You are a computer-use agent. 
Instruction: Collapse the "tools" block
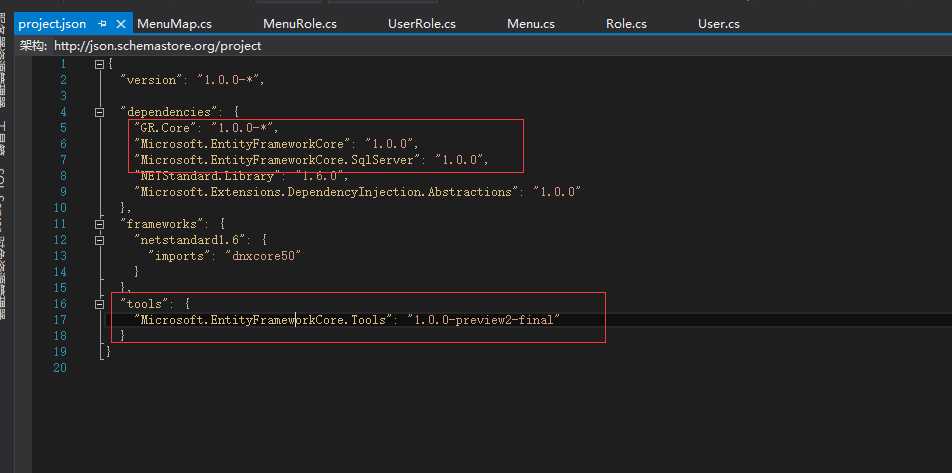[x=99, y=304]
